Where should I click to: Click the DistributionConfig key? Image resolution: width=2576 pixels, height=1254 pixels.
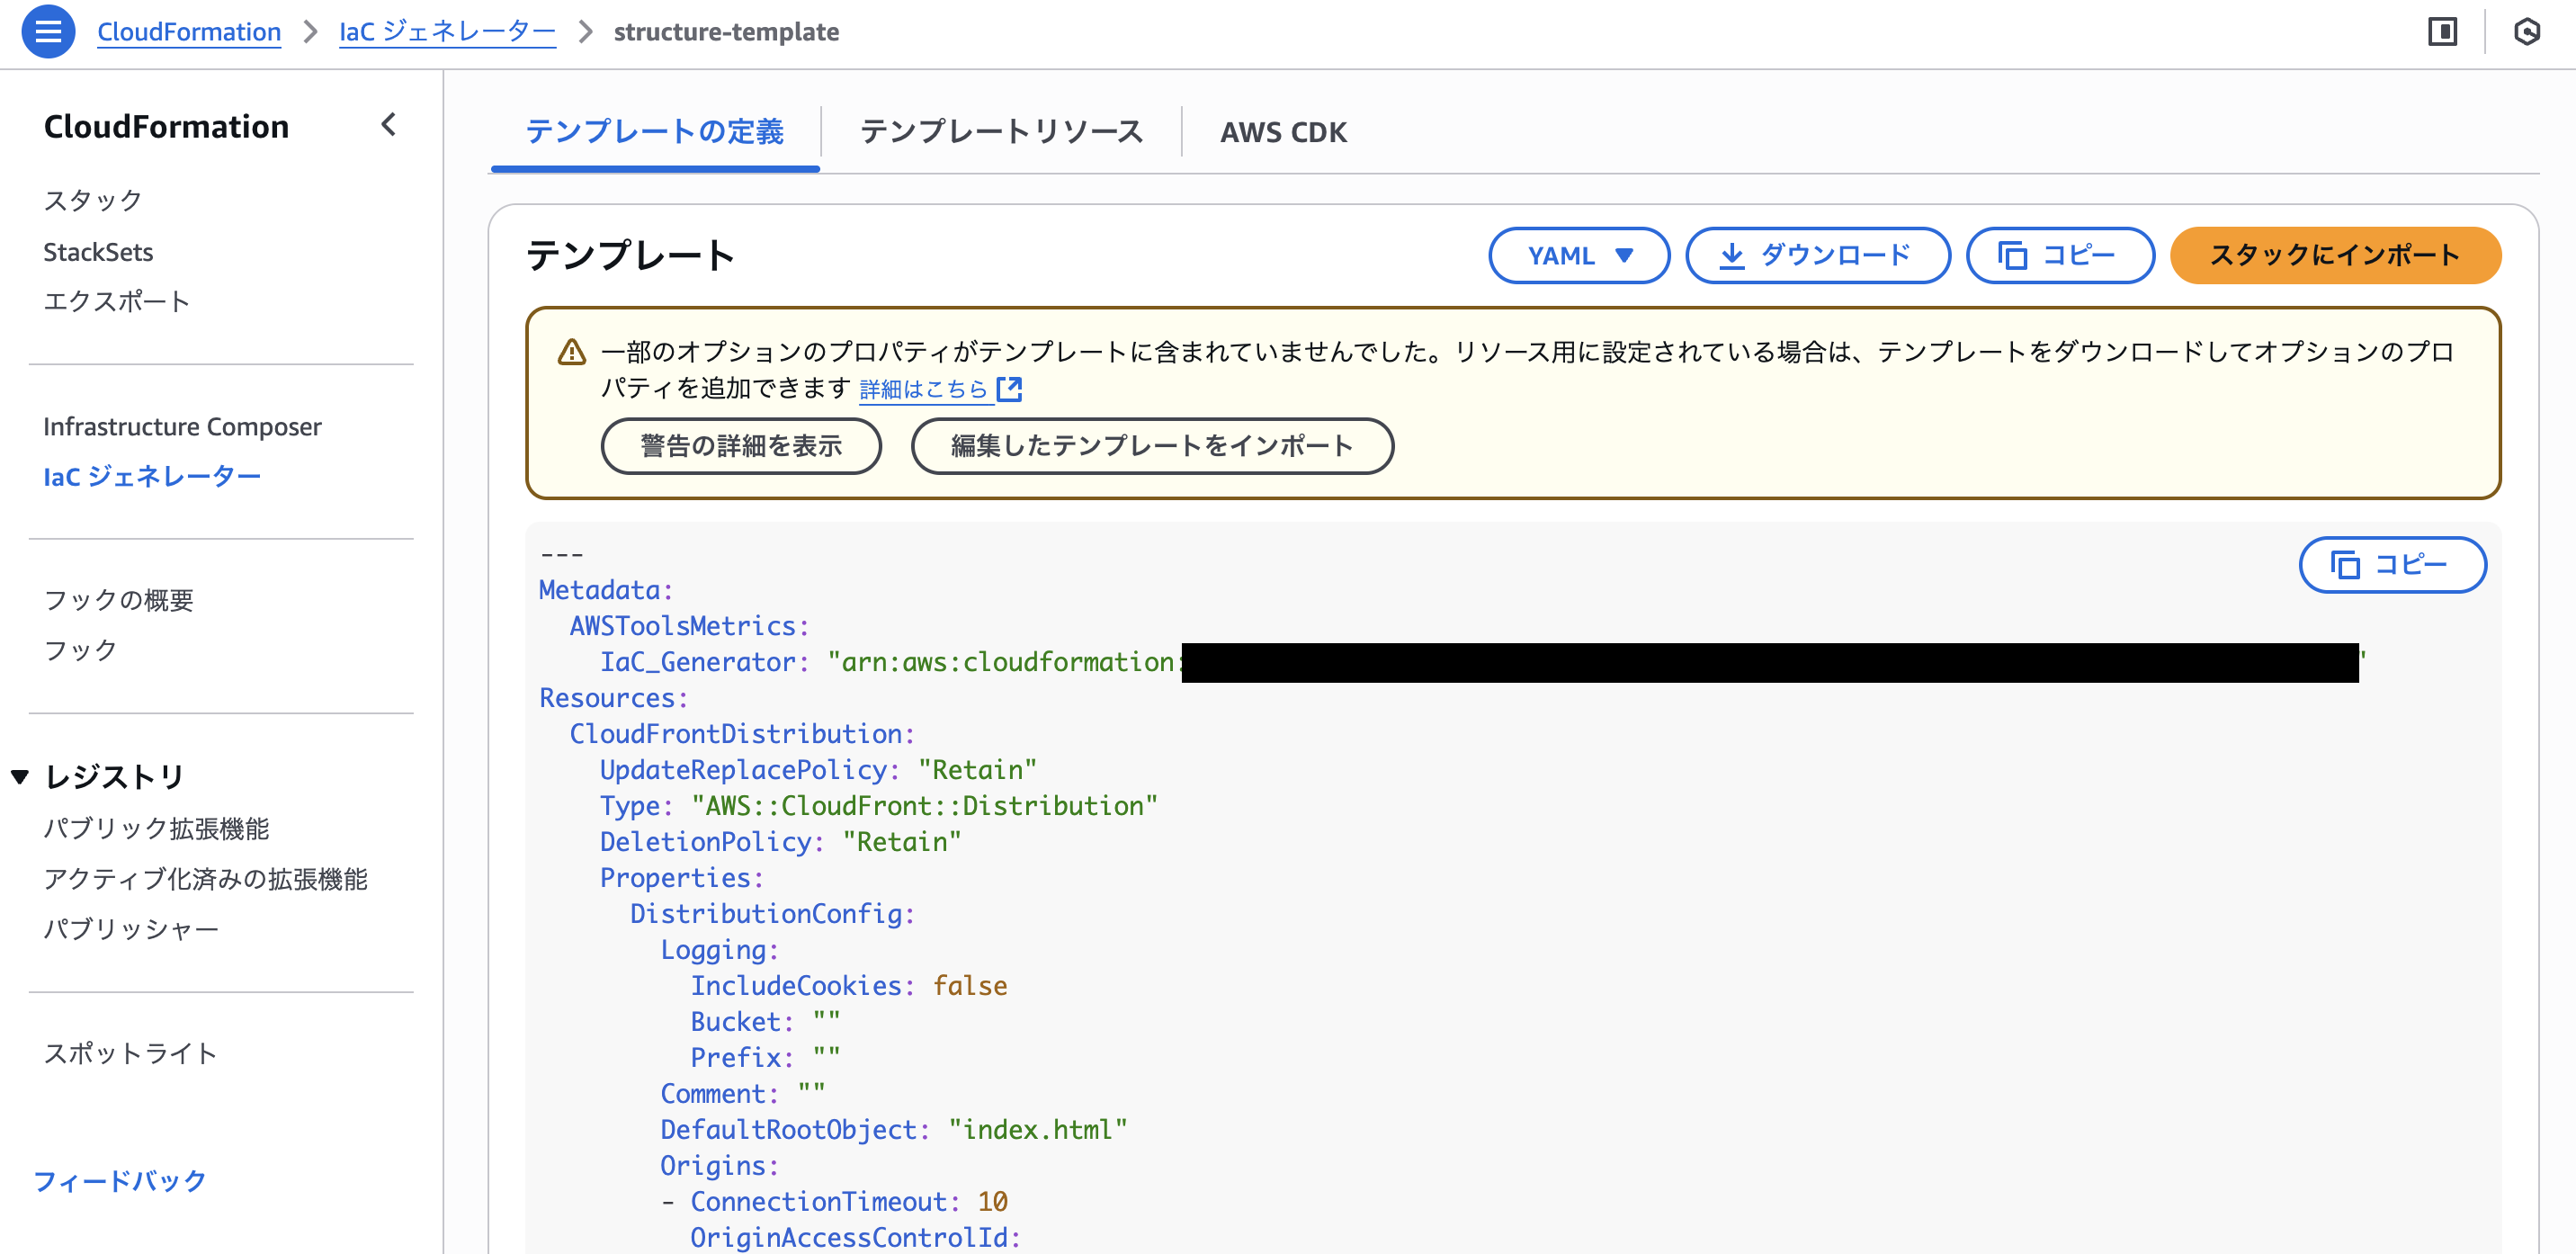[x=766, y=914]
